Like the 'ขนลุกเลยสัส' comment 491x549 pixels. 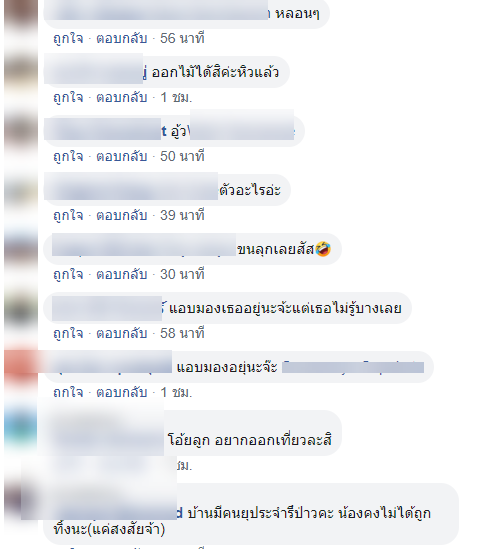pyautogui.click(x=68, y=274)
